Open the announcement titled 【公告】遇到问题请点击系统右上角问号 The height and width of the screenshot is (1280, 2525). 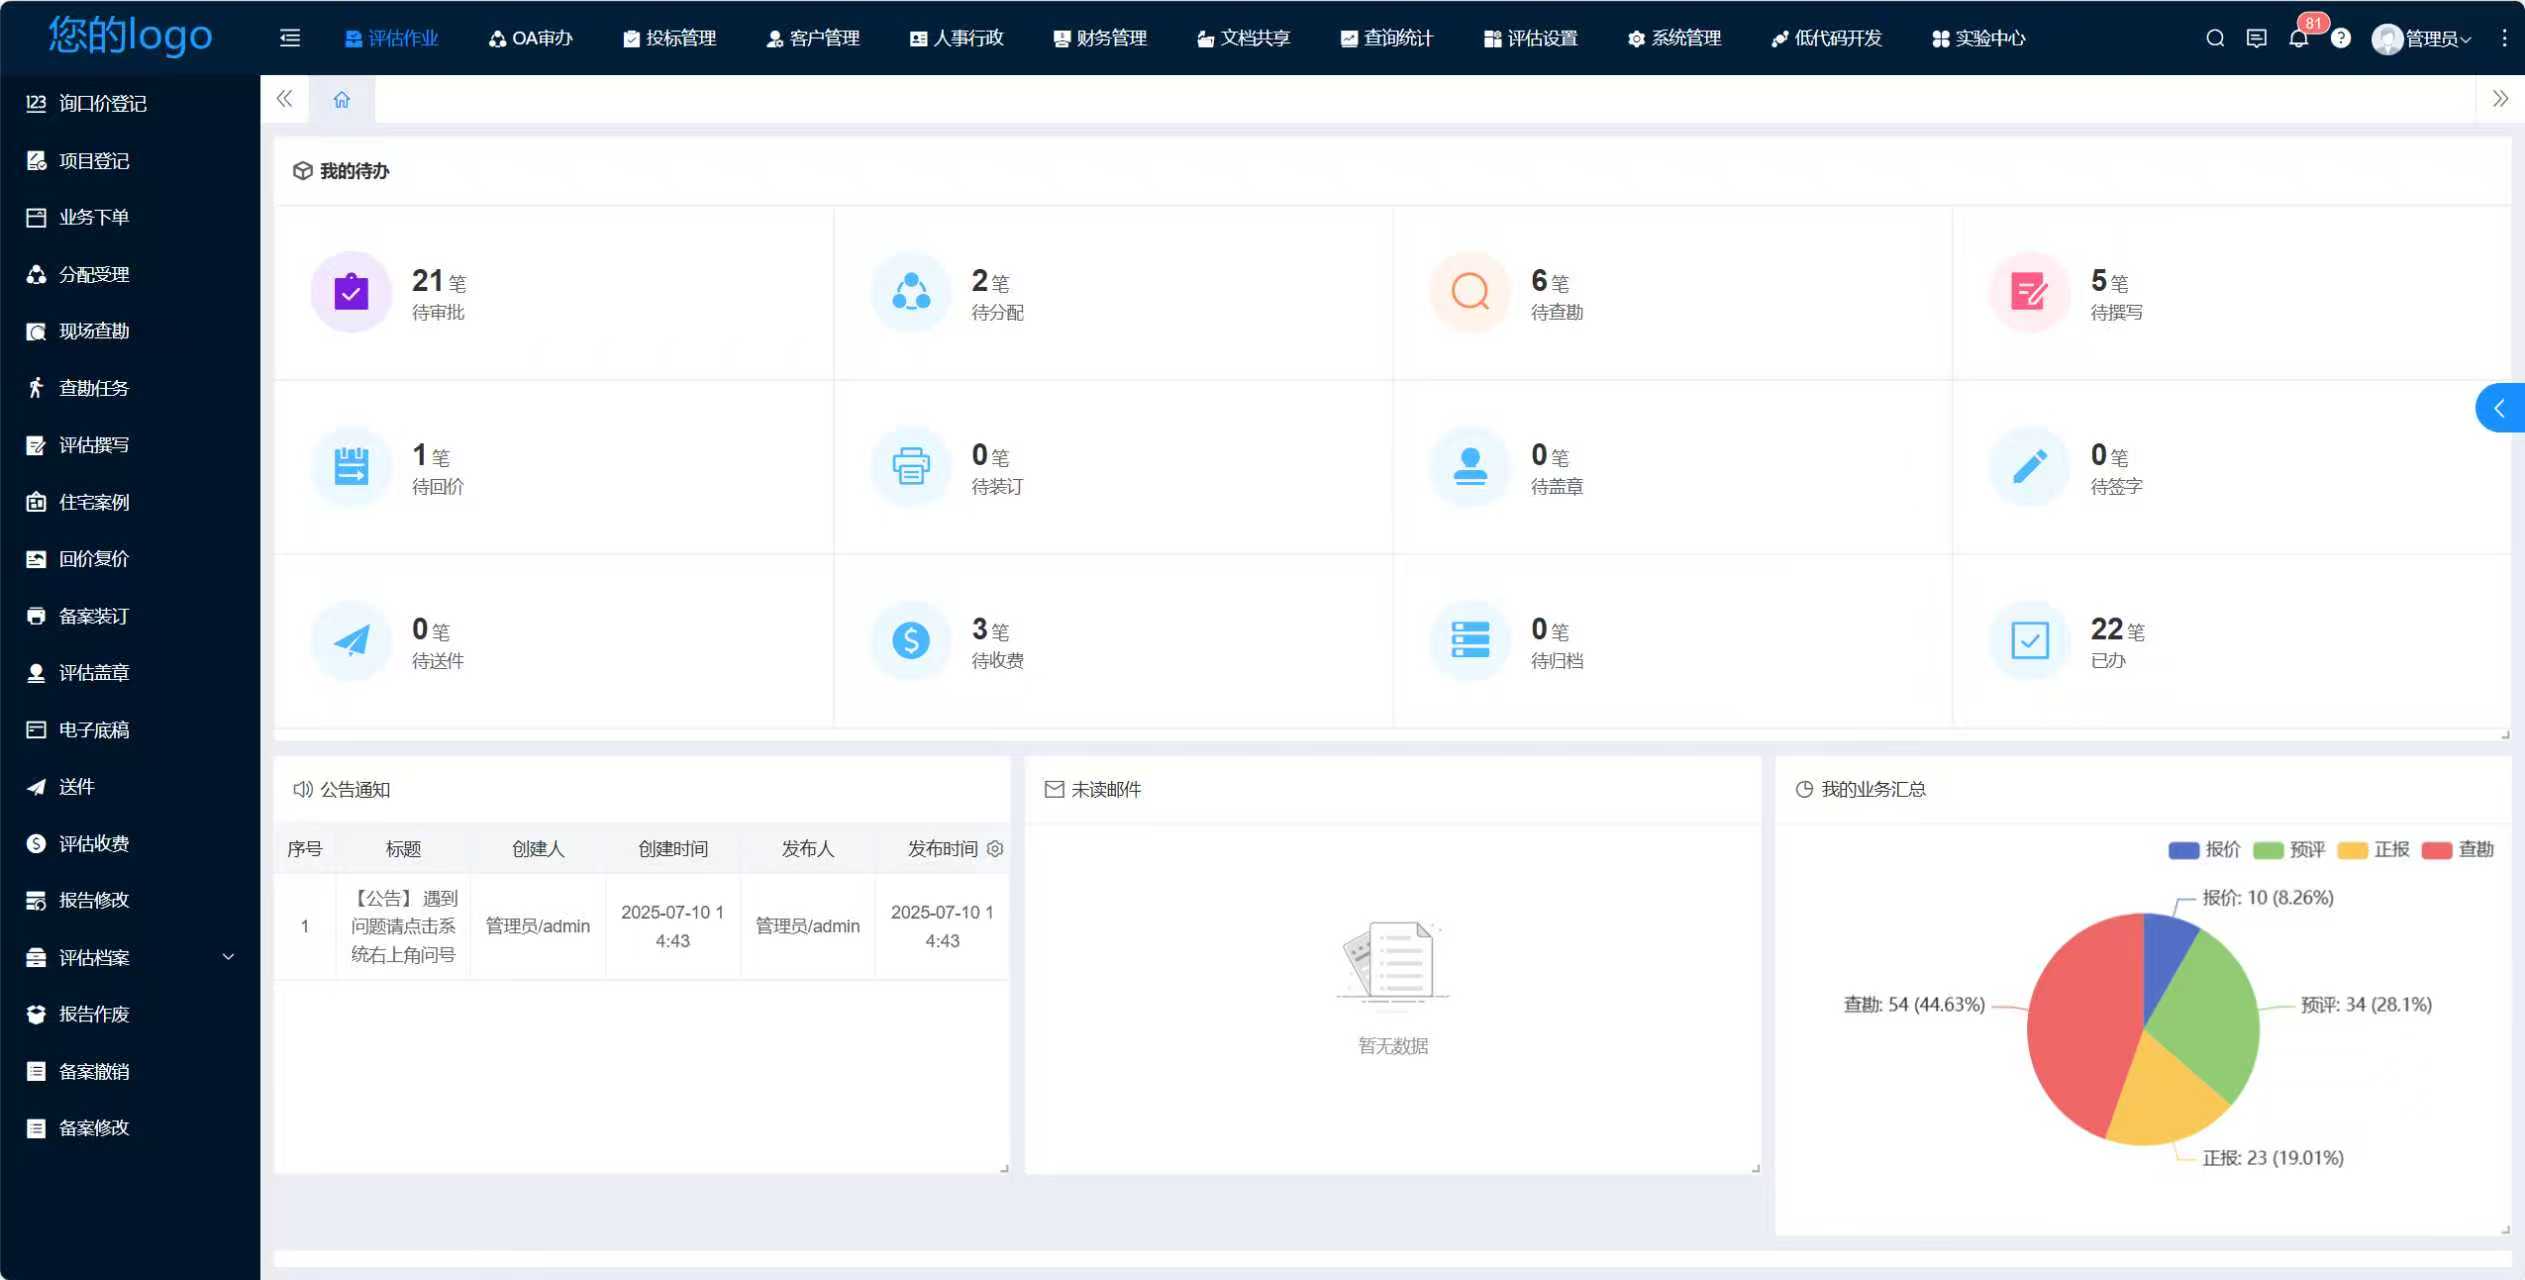[x=403, y=926]
